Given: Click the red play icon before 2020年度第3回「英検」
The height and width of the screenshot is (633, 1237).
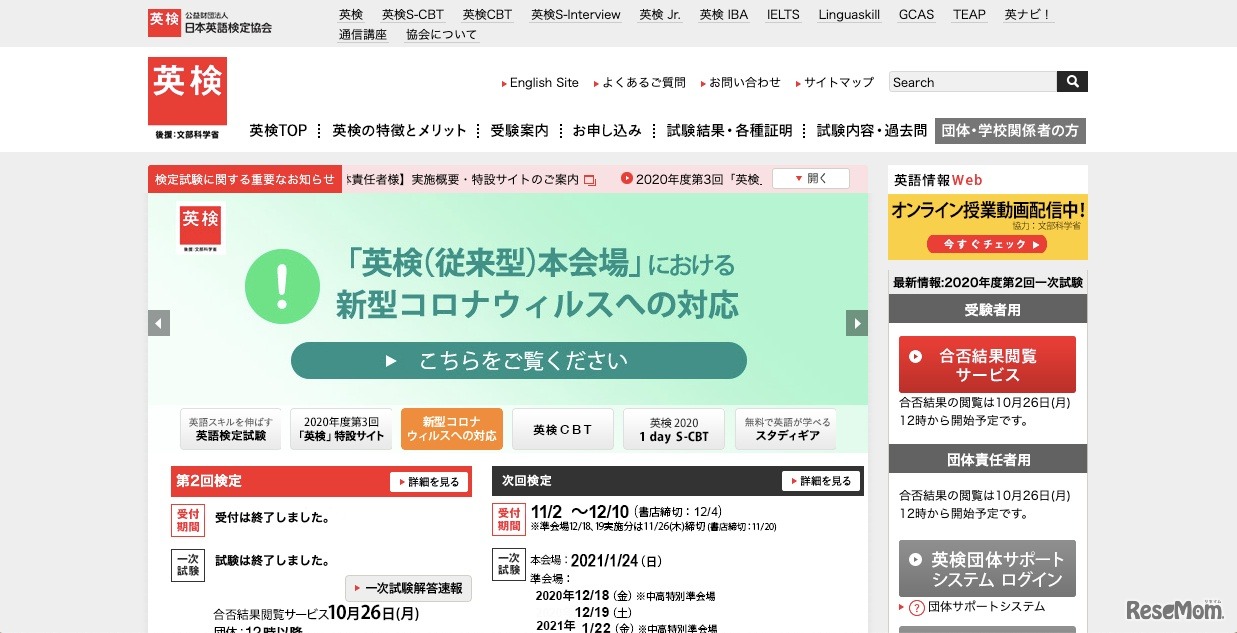Looking at the screenshot, I should click(x=625, y=179).
